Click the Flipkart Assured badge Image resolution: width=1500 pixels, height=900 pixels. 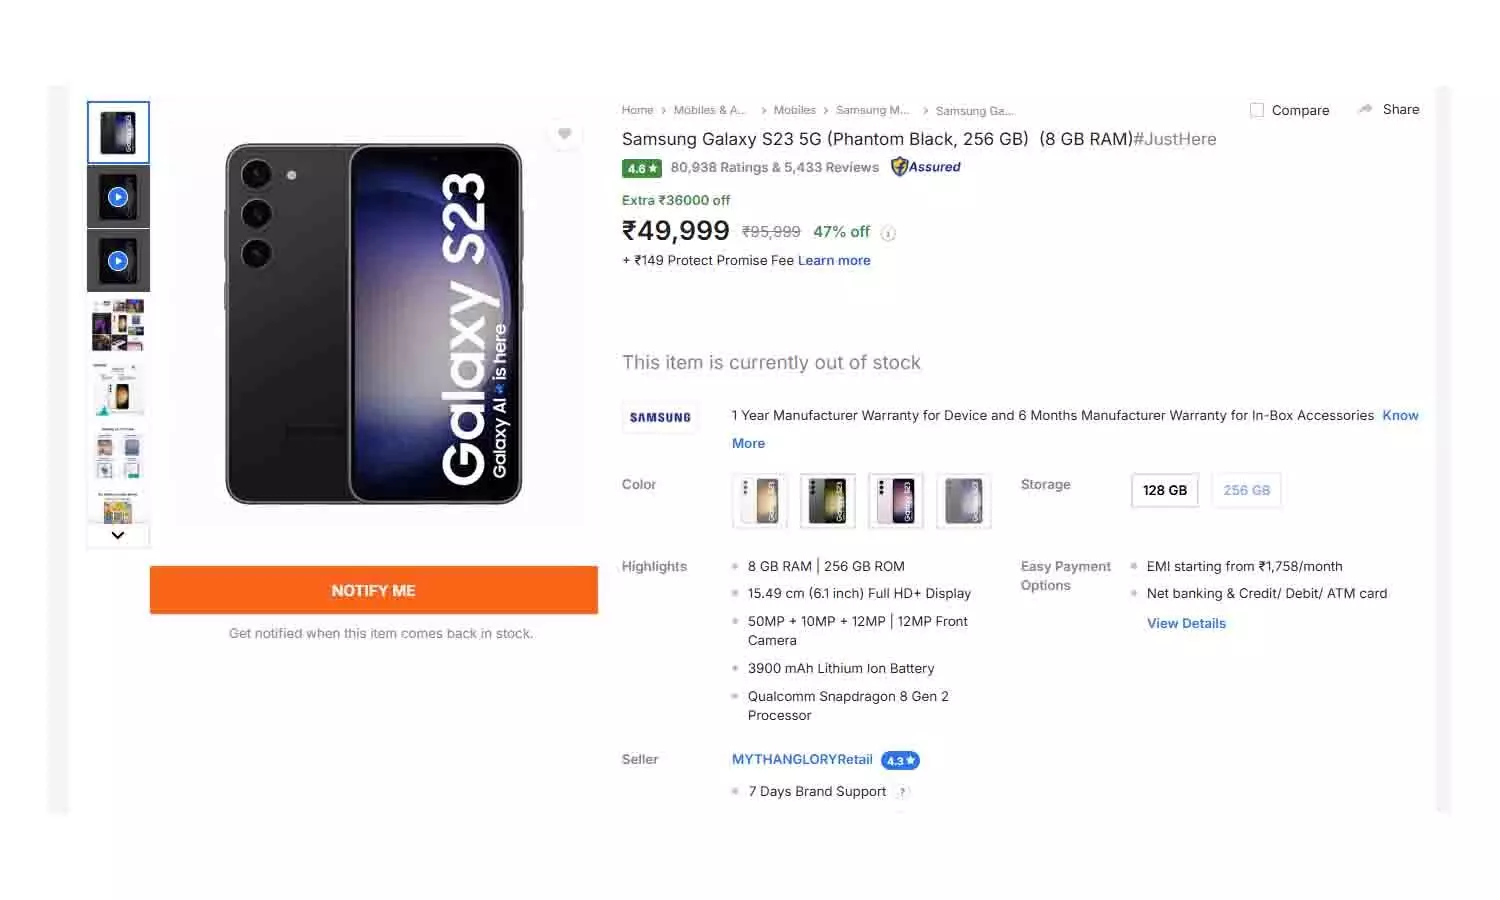pos(925,167)
